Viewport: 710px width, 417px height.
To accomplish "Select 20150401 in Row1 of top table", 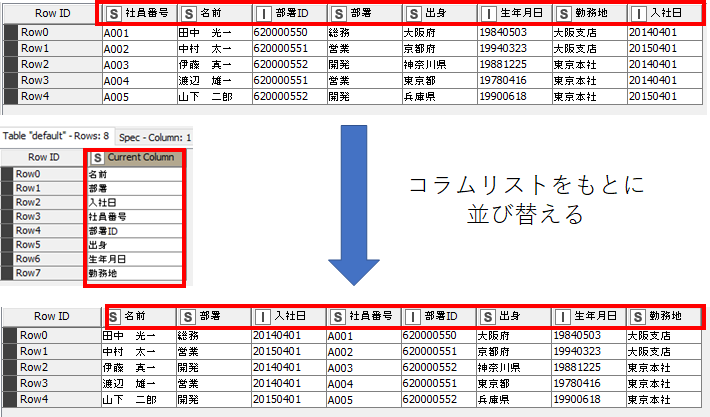I will point(665,48).
